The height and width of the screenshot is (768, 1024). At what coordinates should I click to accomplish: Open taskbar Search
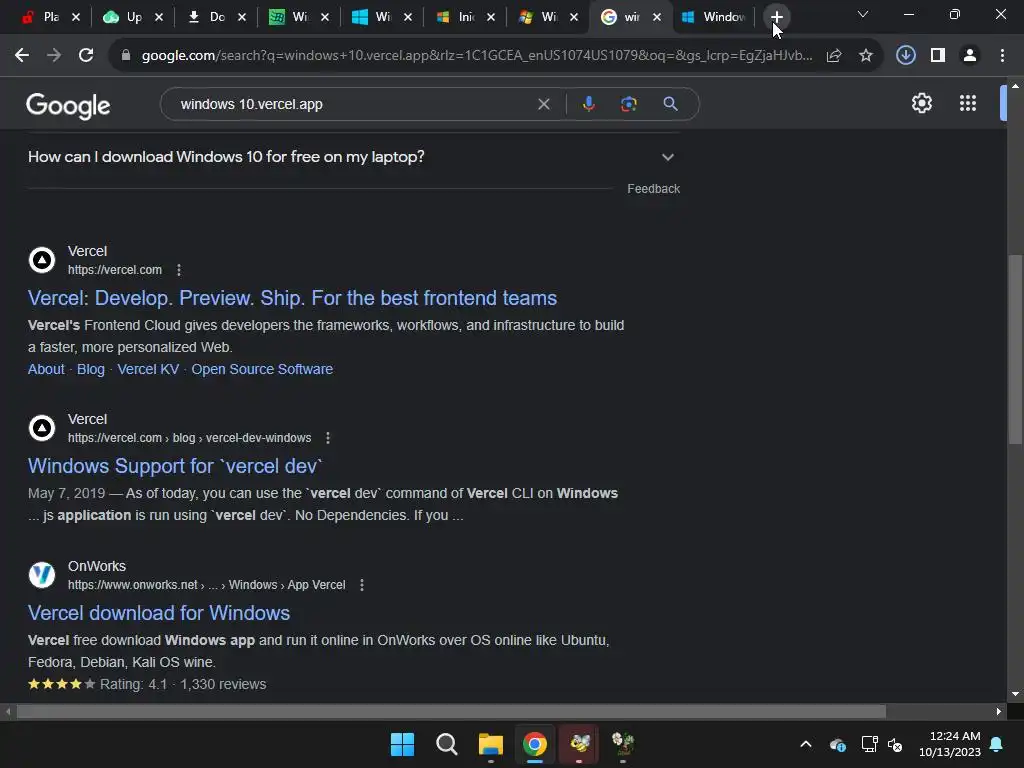pyautogui.click(x=447, y=744)
